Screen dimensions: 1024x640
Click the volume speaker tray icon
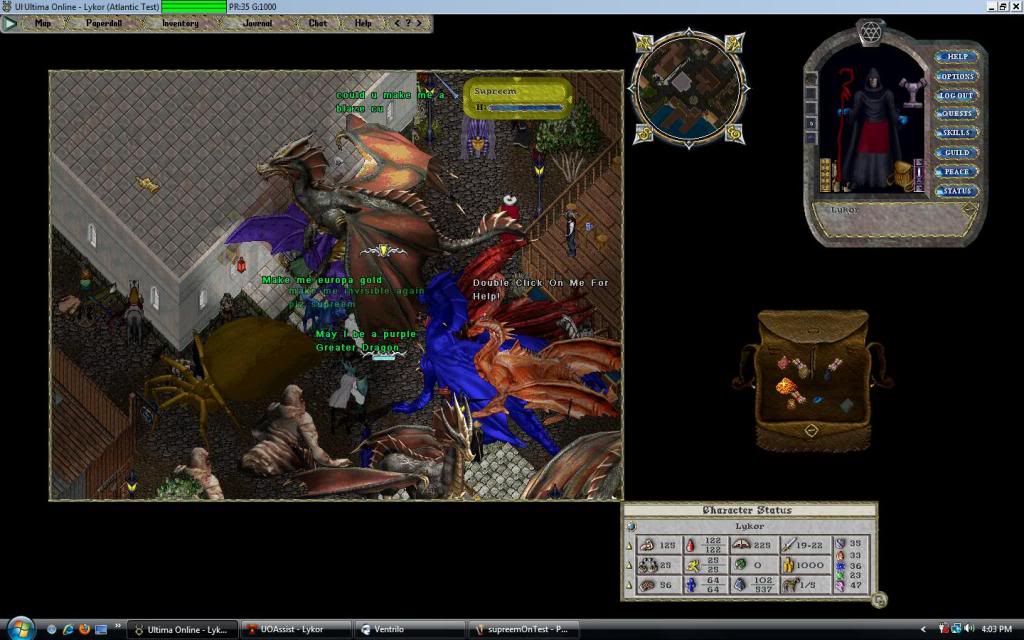969,629
